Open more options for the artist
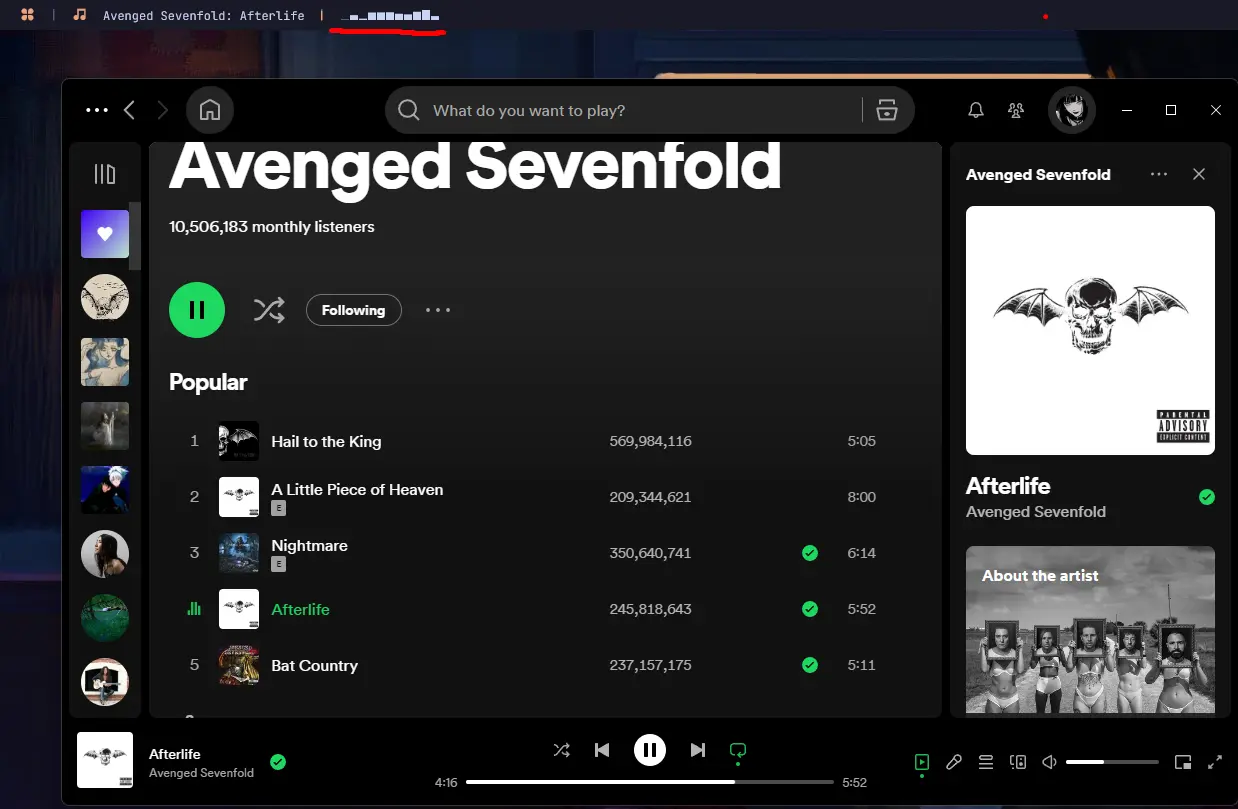Image resolution: width=1238 pixels, height=809 pixels. (438, 310)
